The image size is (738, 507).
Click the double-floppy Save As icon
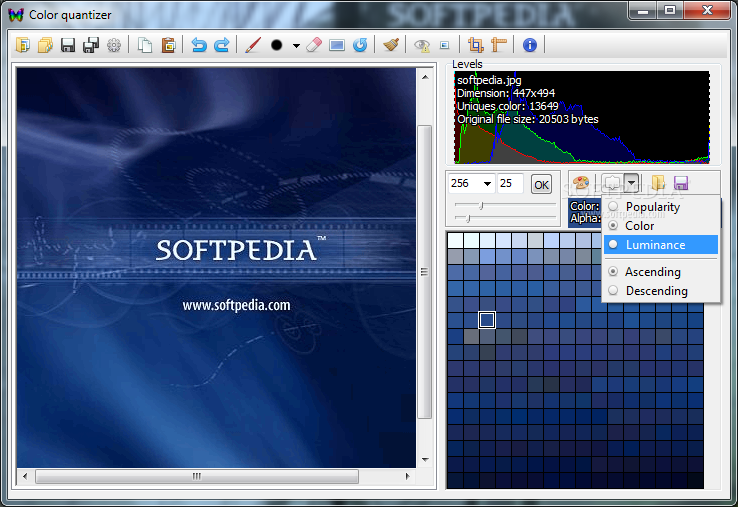coord(91,45)
